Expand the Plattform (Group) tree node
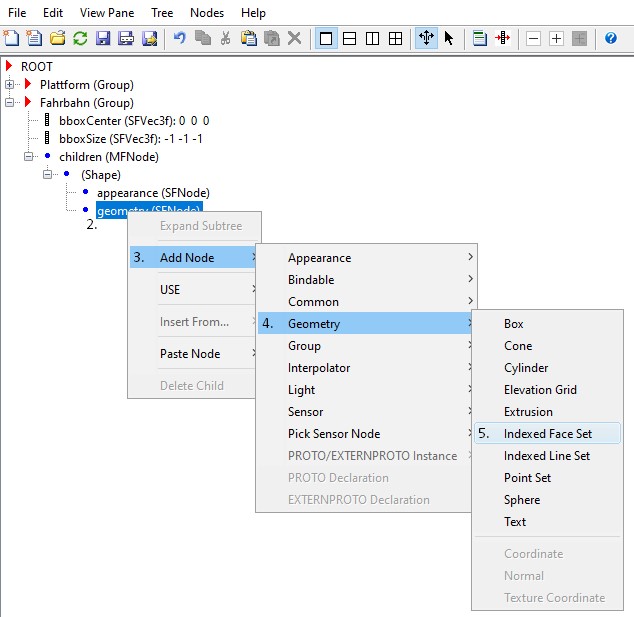Image resolution: width=634 pixels, height=617 pixels. (x=10, y=85)
